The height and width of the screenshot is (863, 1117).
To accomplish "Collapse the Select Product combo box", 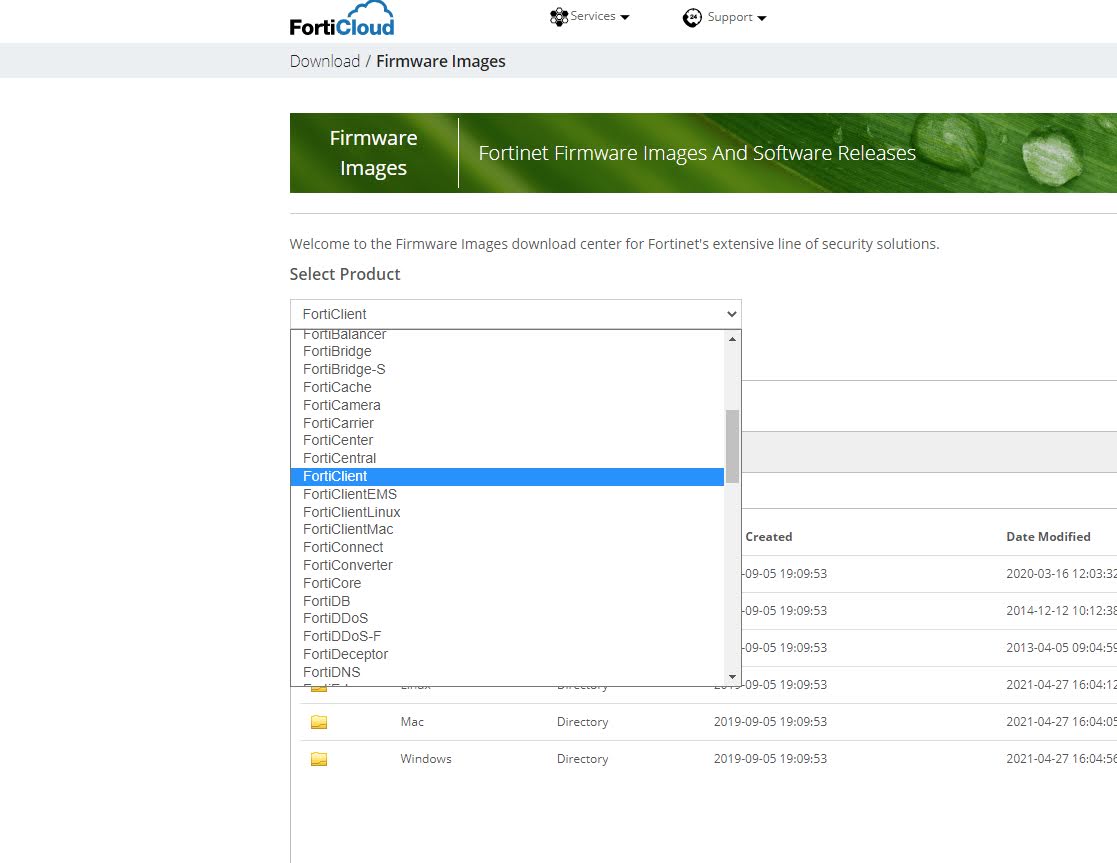I will pos(516,314).
